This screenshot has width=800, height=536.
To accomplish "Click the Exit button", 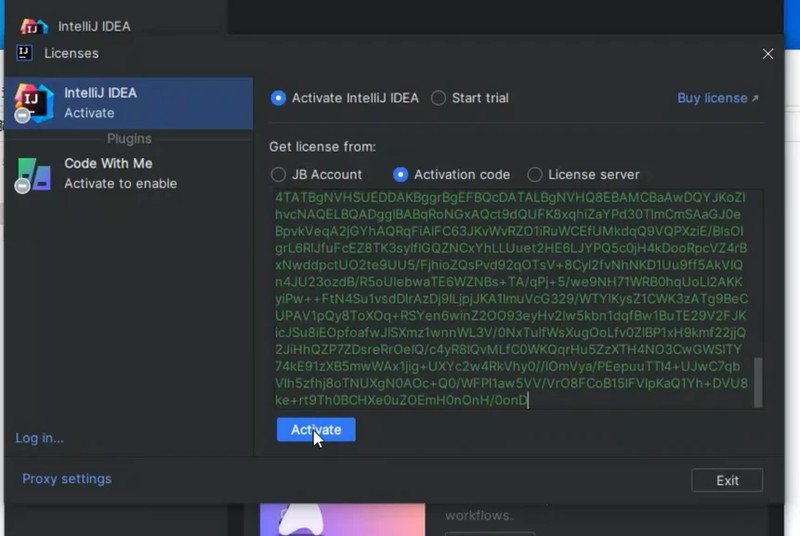I will click(727, 480).
